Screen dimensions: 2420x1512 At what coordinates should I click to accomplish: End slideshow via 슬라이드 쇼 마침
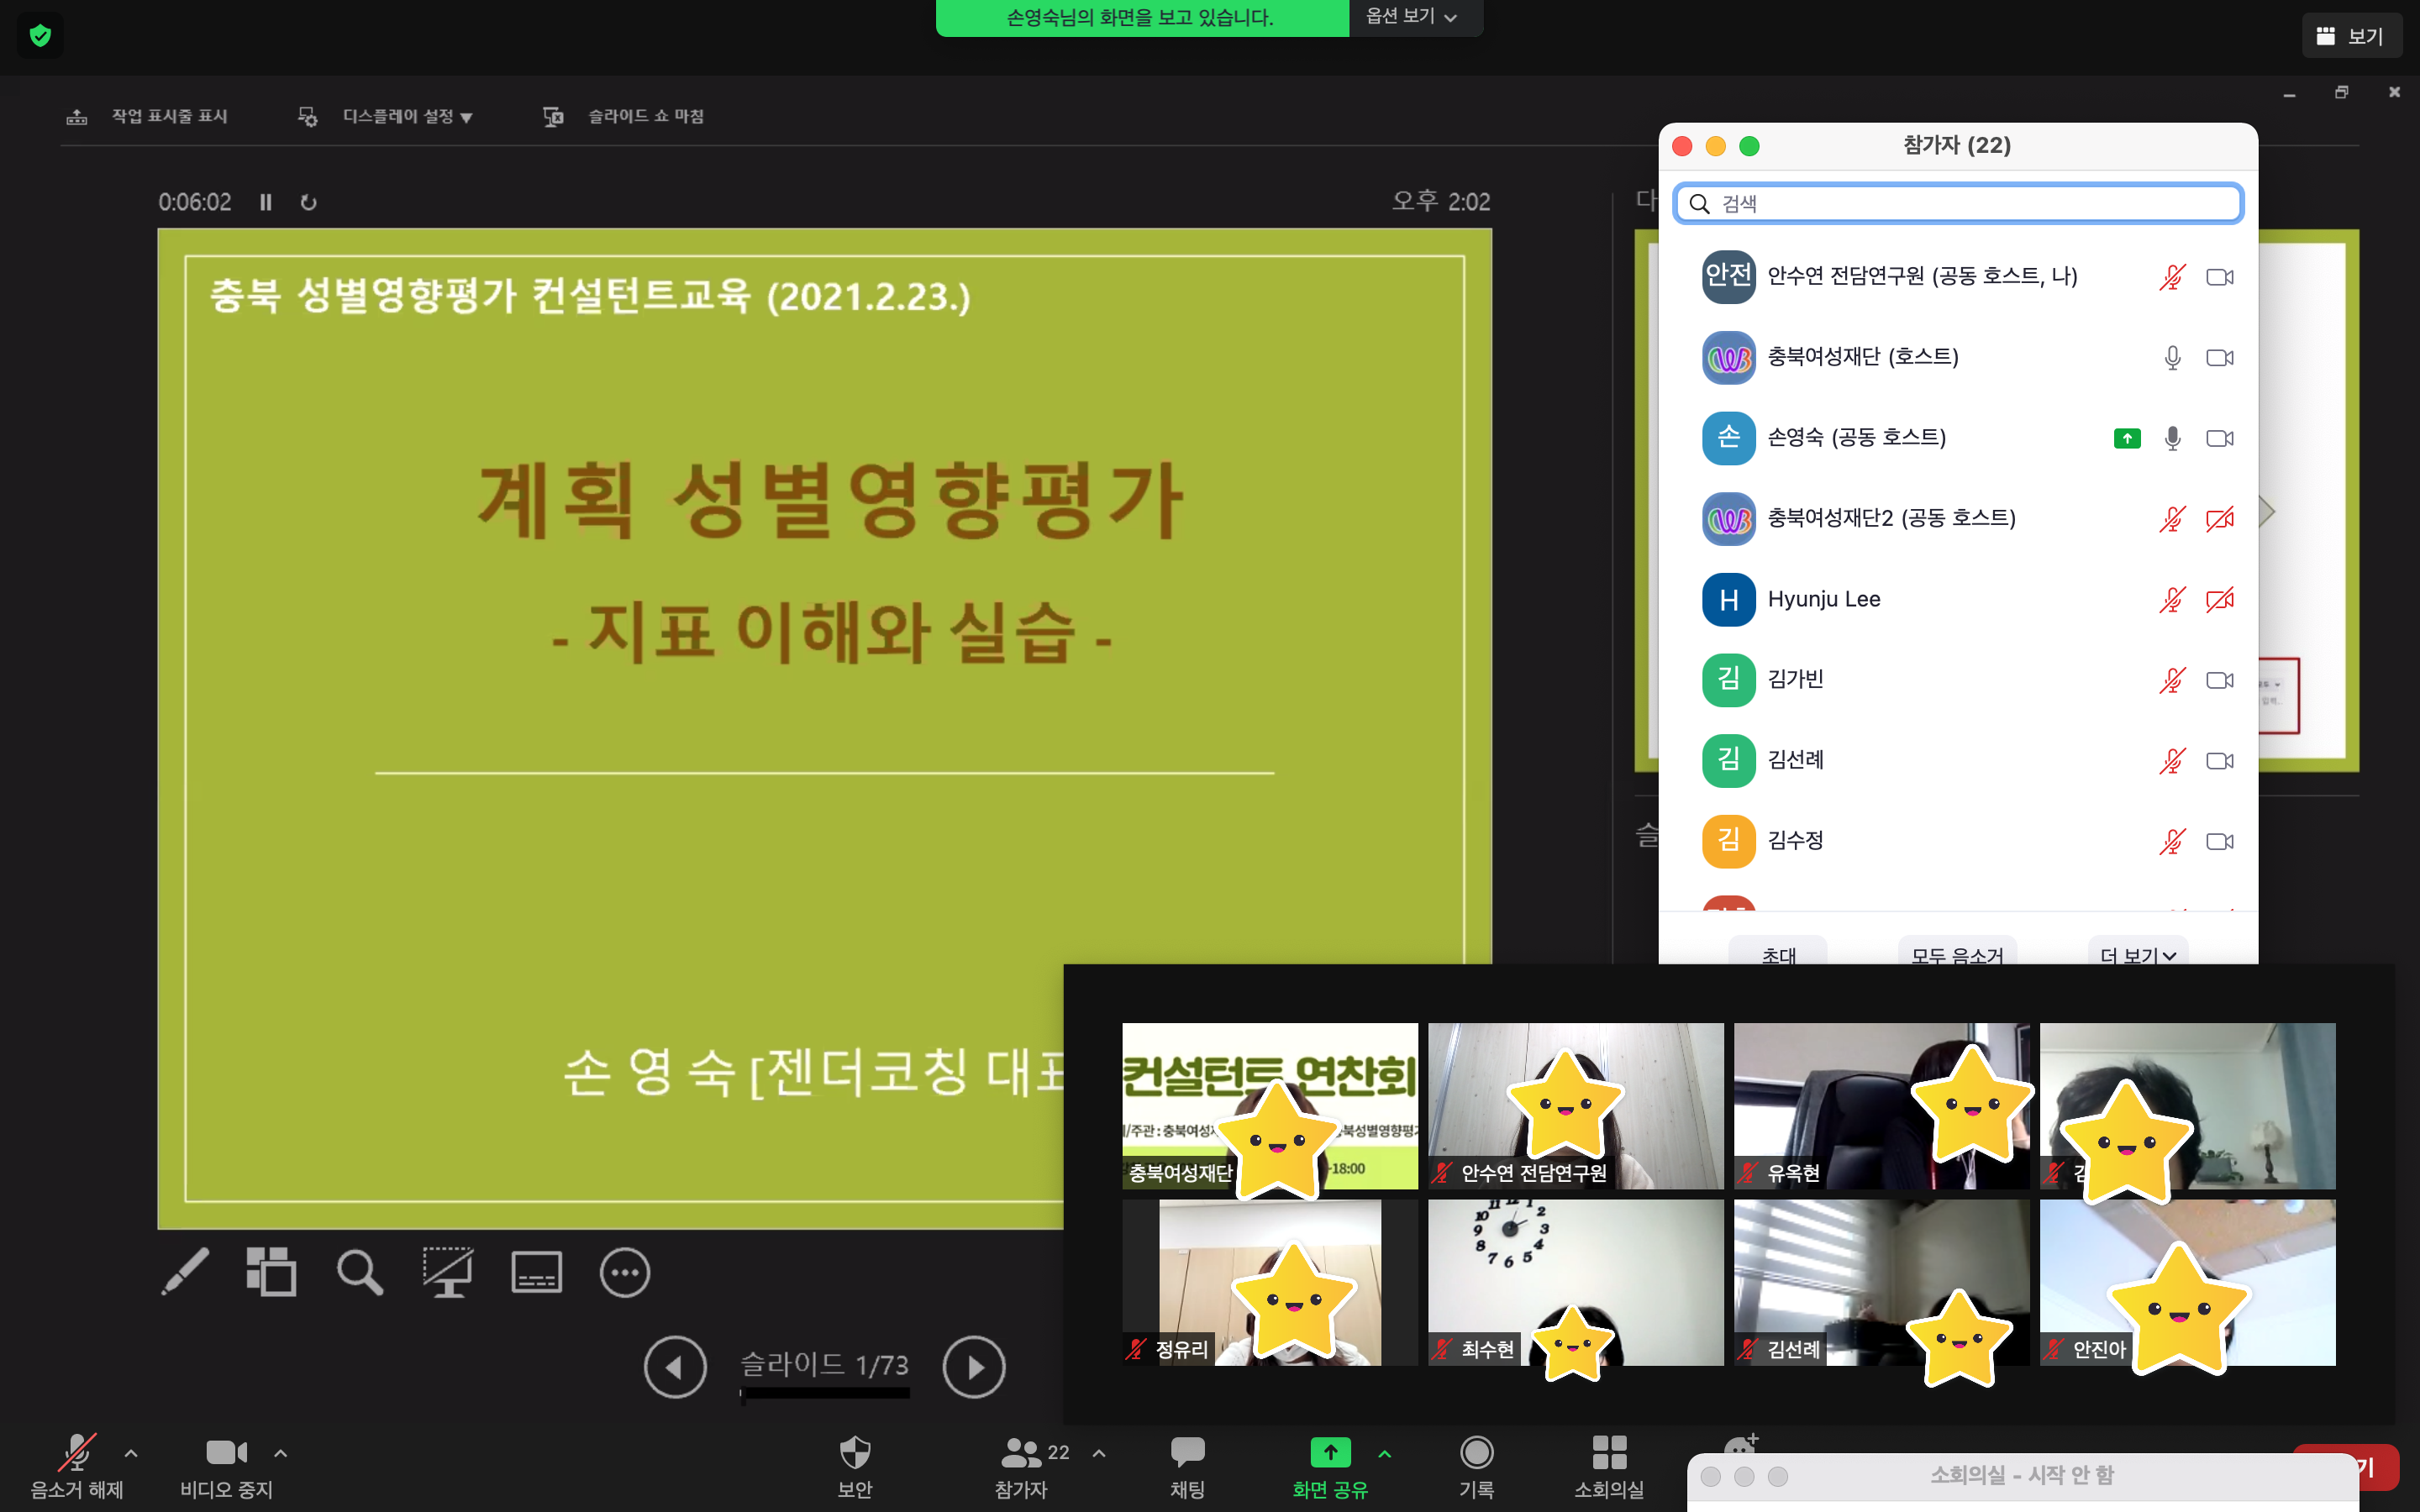point(646,116)
